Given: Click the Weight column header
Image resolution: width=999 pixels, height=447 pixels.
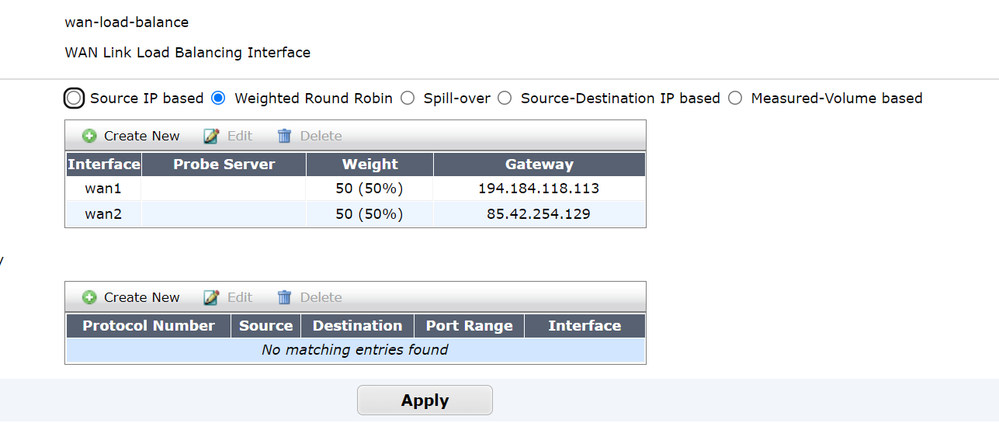Looking at the screenshot, I should [369, 164].
